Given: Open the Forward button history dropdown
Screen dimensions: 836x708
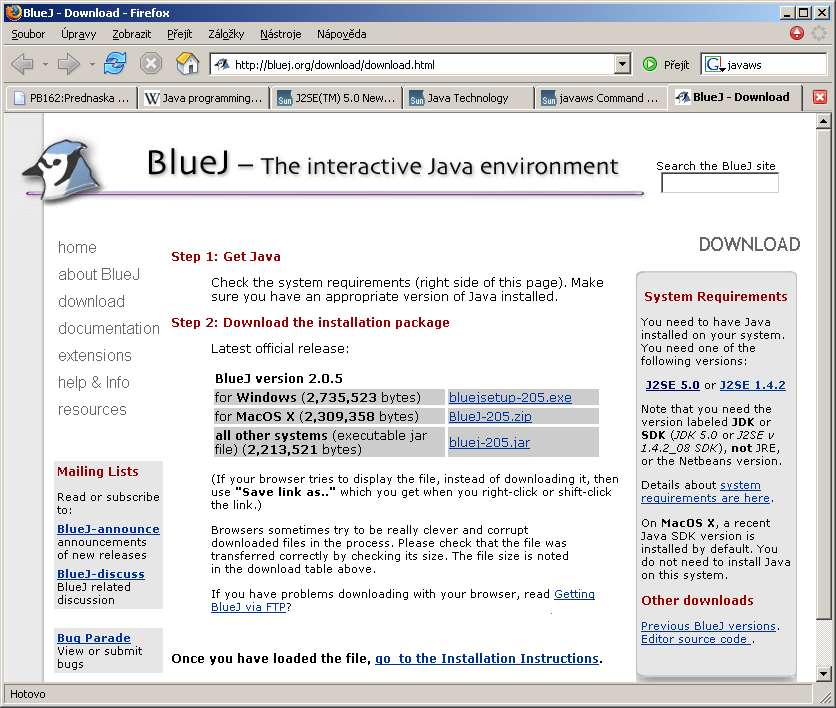Looking at the screenshot, I should [x=92, y=65].
